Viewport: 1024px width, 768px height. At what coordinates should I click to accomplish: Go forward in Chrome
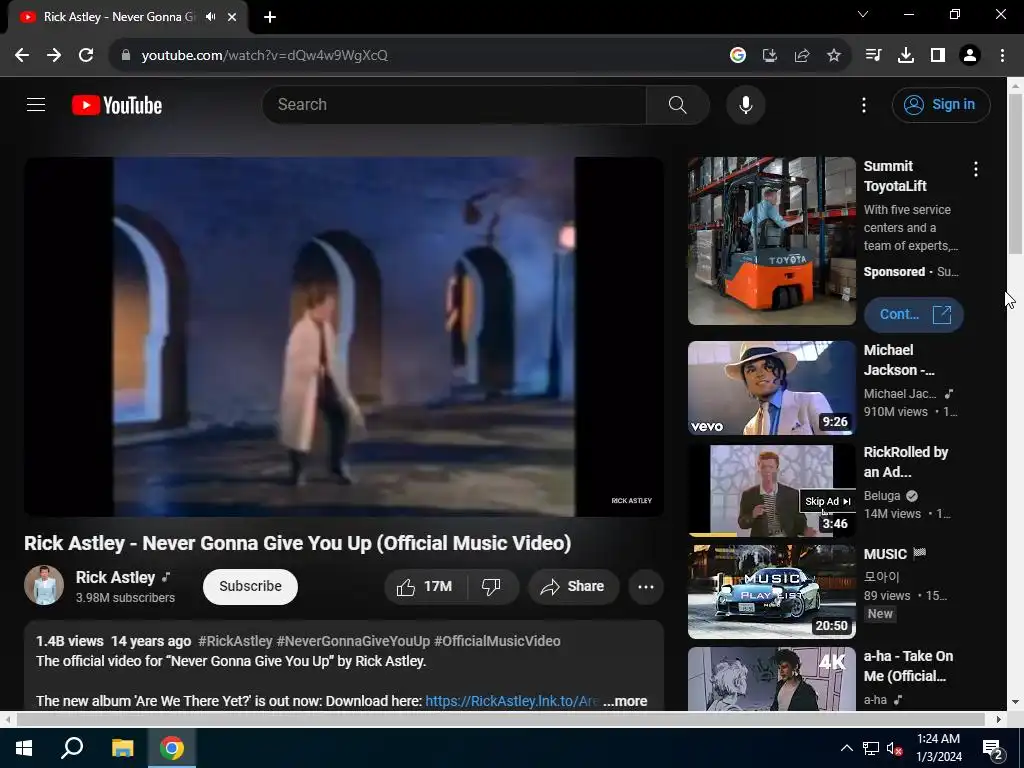tap(54, 56)
